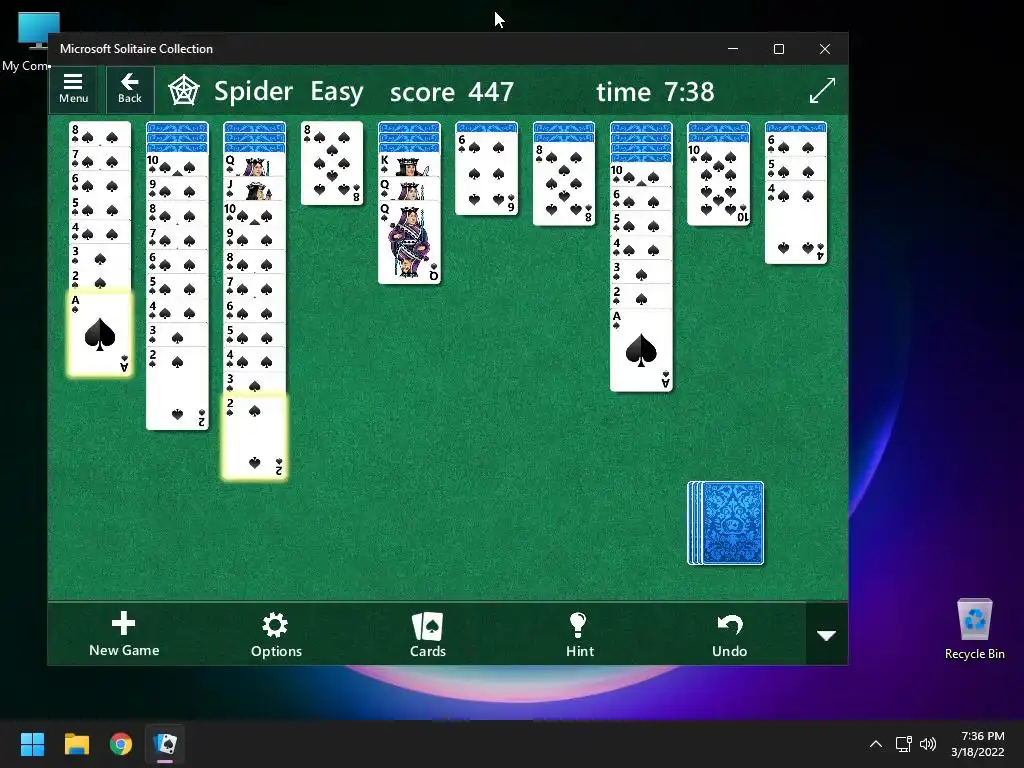This screenshot has height=768, width=1024.
Task: Launch Chrome from the taskbar
Action: click(121, 744)
